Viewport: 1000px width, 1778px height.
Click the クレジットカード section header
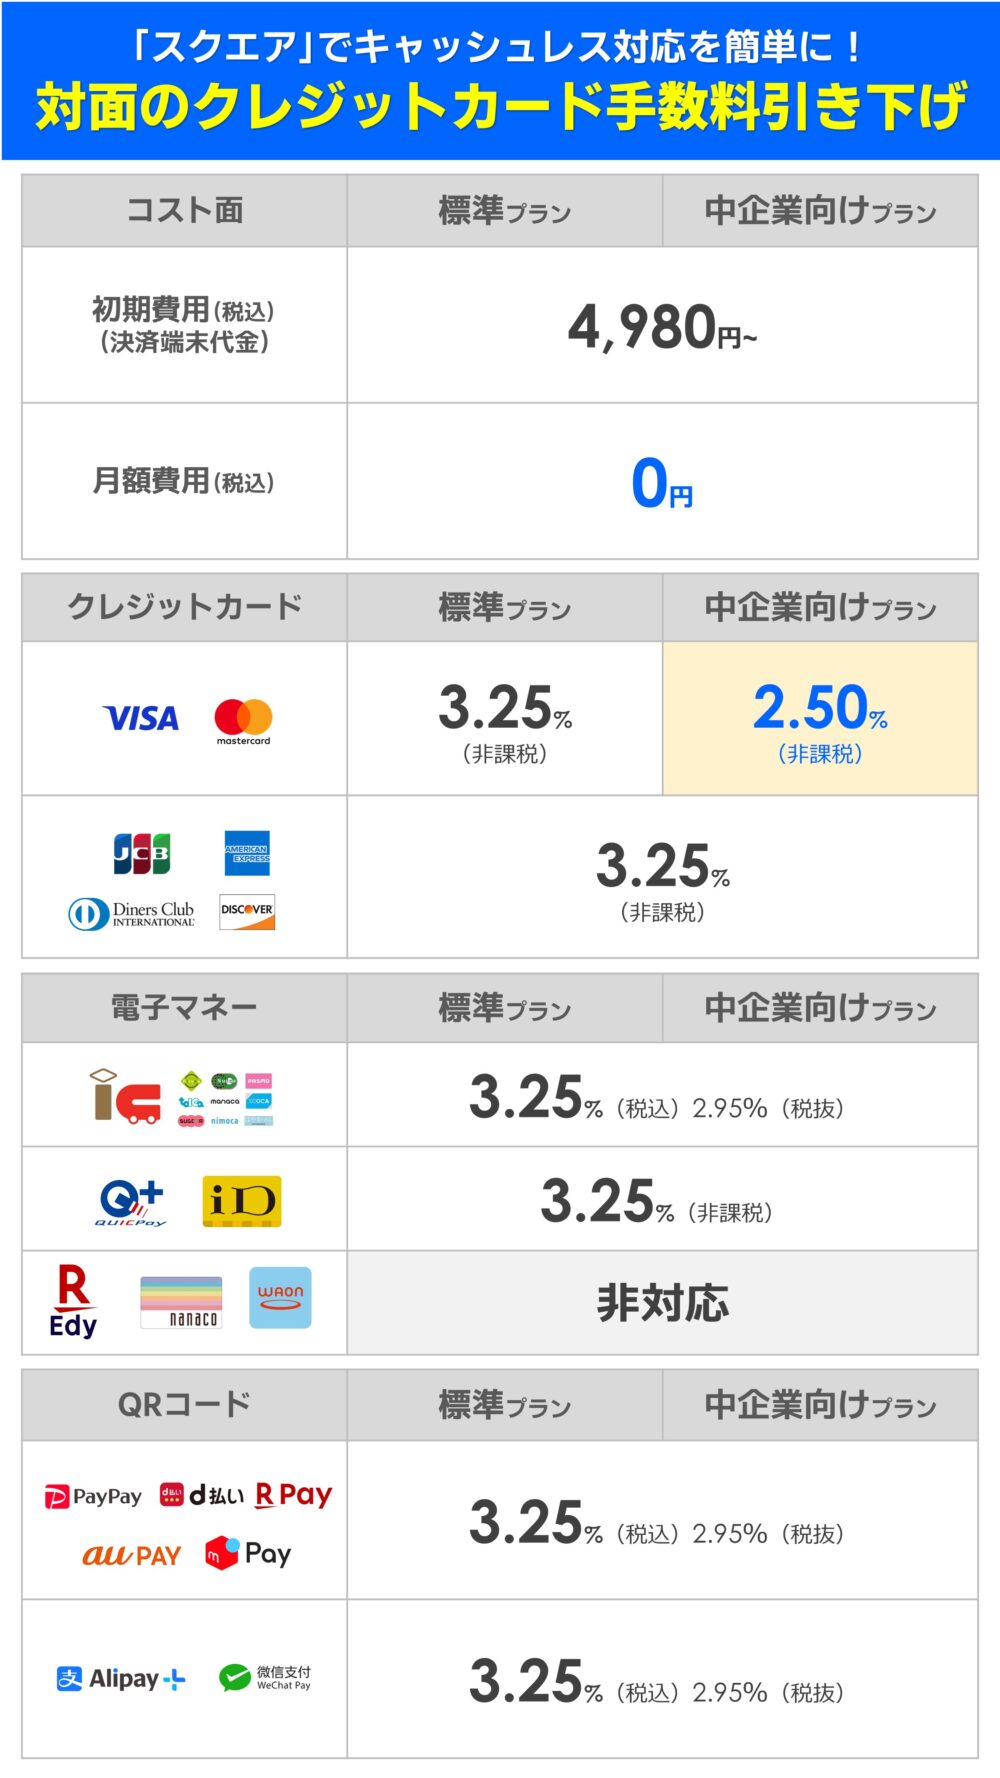point(185,607)
